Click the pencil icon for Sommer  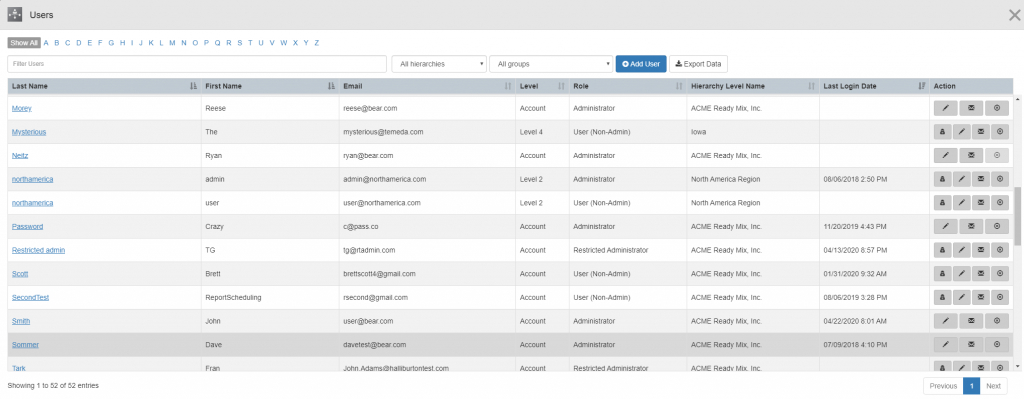pyautogui.click(x=946, y=345)
